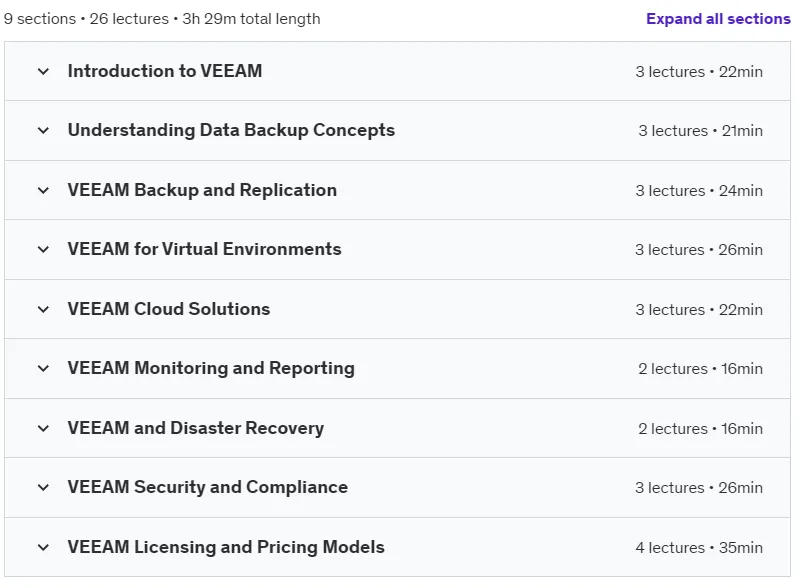This screenshot has width=798, height=588.
Task: Expand VEEAM Licensing and Pricing Models chevron
Action: 43,548
